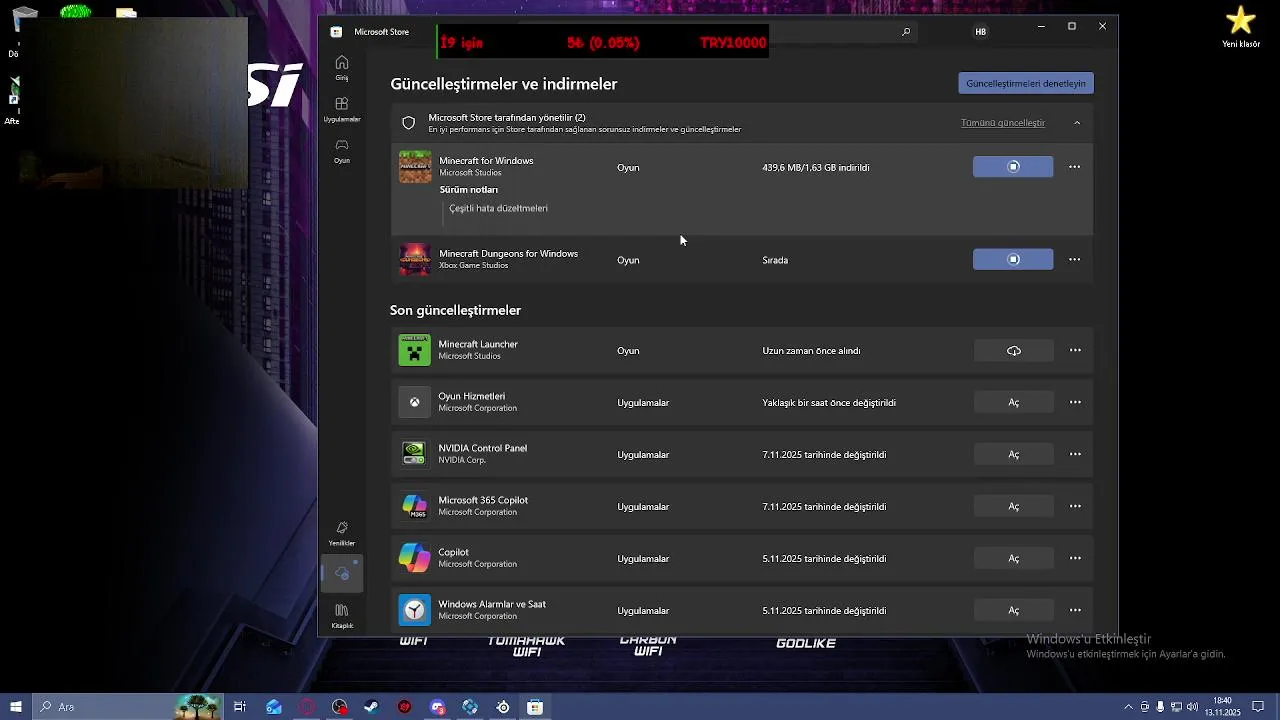Stop the queued Minecraft Dungeons download
Image resolution: width=1280 pixels, height=720 pixels.
[x=1013, y=260]
